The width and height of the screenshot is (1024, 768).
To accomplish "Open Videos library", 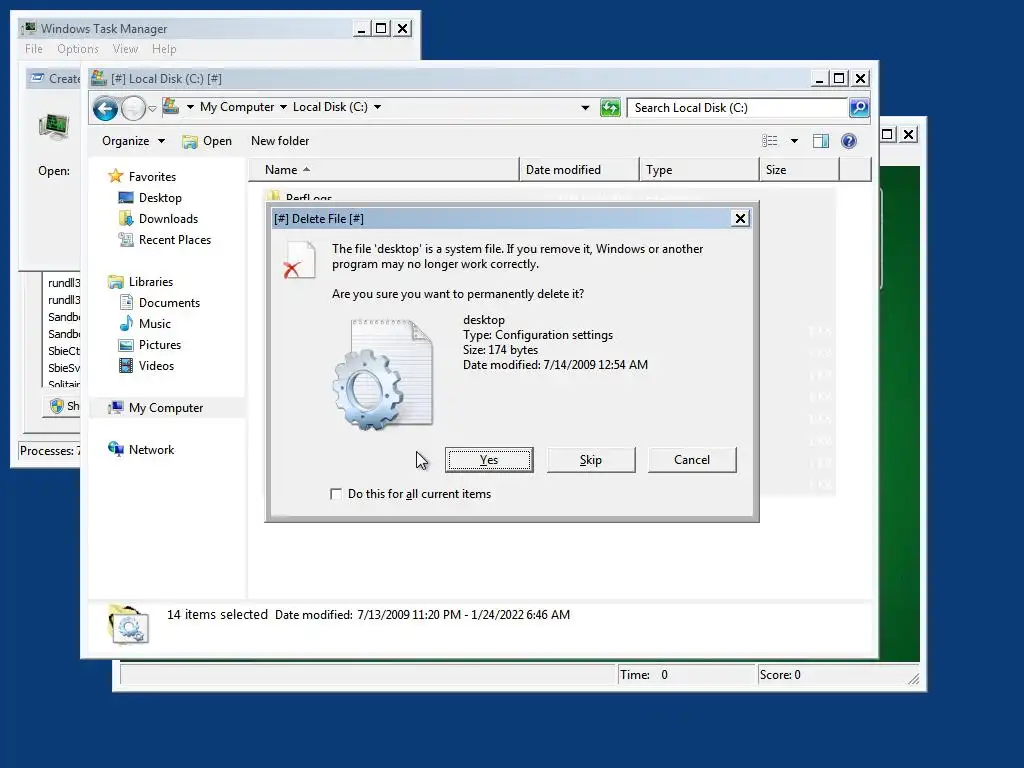I will [x=156, y=366].
